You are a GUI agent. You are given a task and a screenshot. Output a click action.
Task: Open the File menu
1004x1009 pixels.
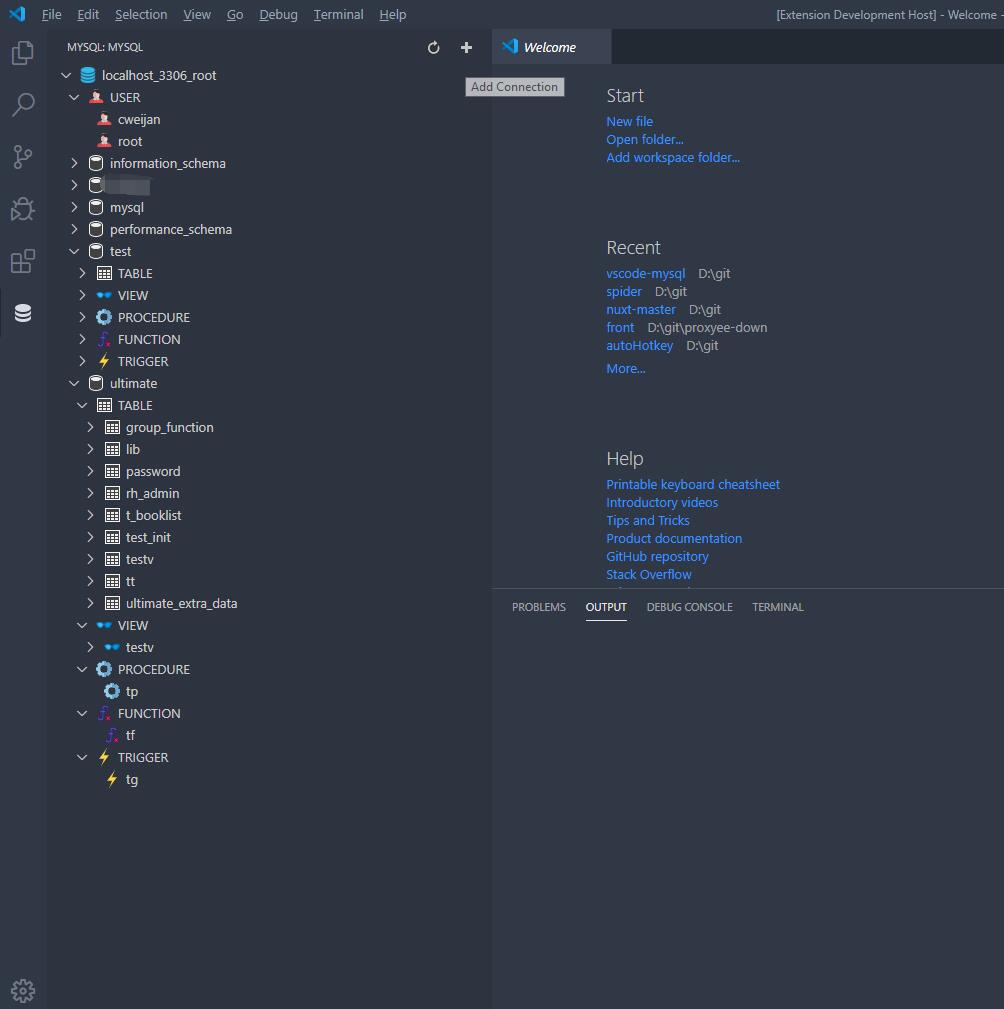[x=51, y=14]
